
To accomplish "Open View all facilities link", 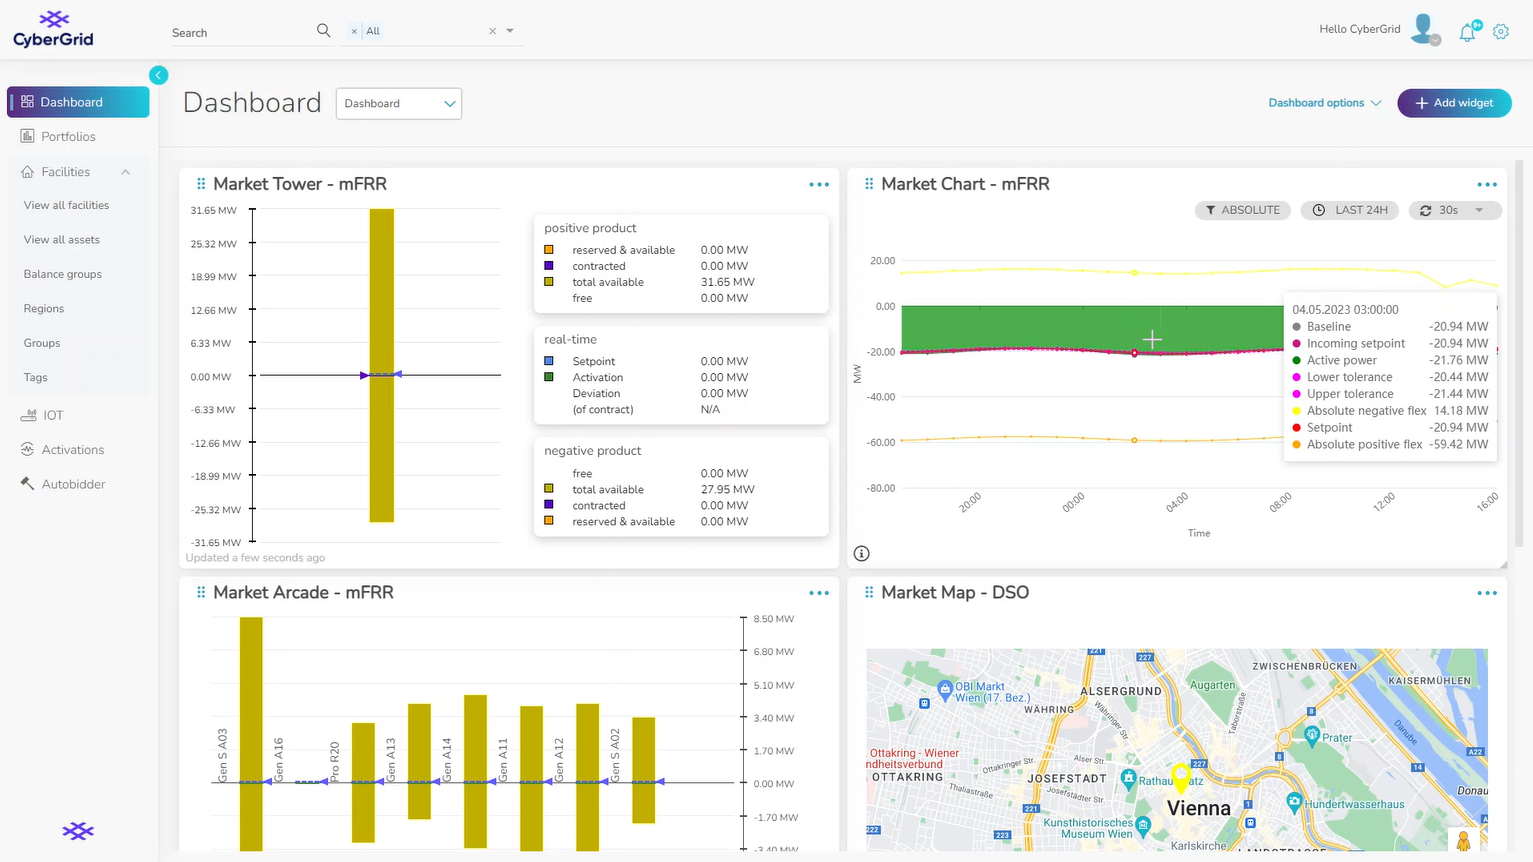I will (66, 205).
